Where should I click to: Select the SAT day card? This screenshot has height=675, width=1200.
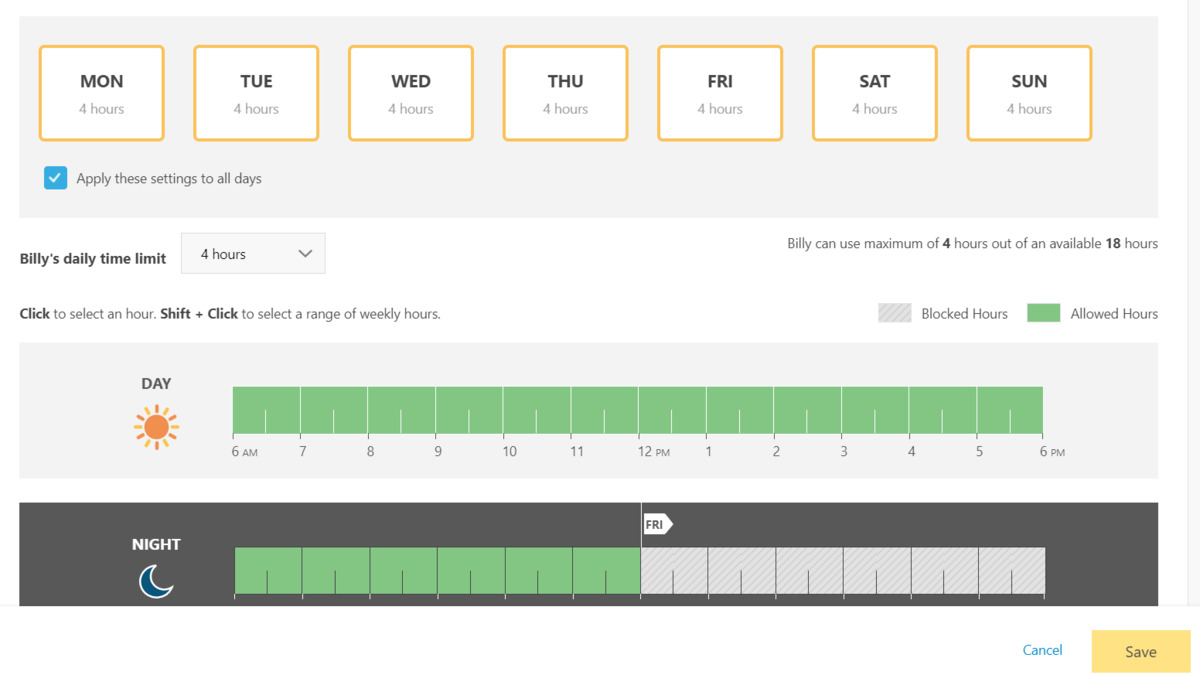coord(875,93)
